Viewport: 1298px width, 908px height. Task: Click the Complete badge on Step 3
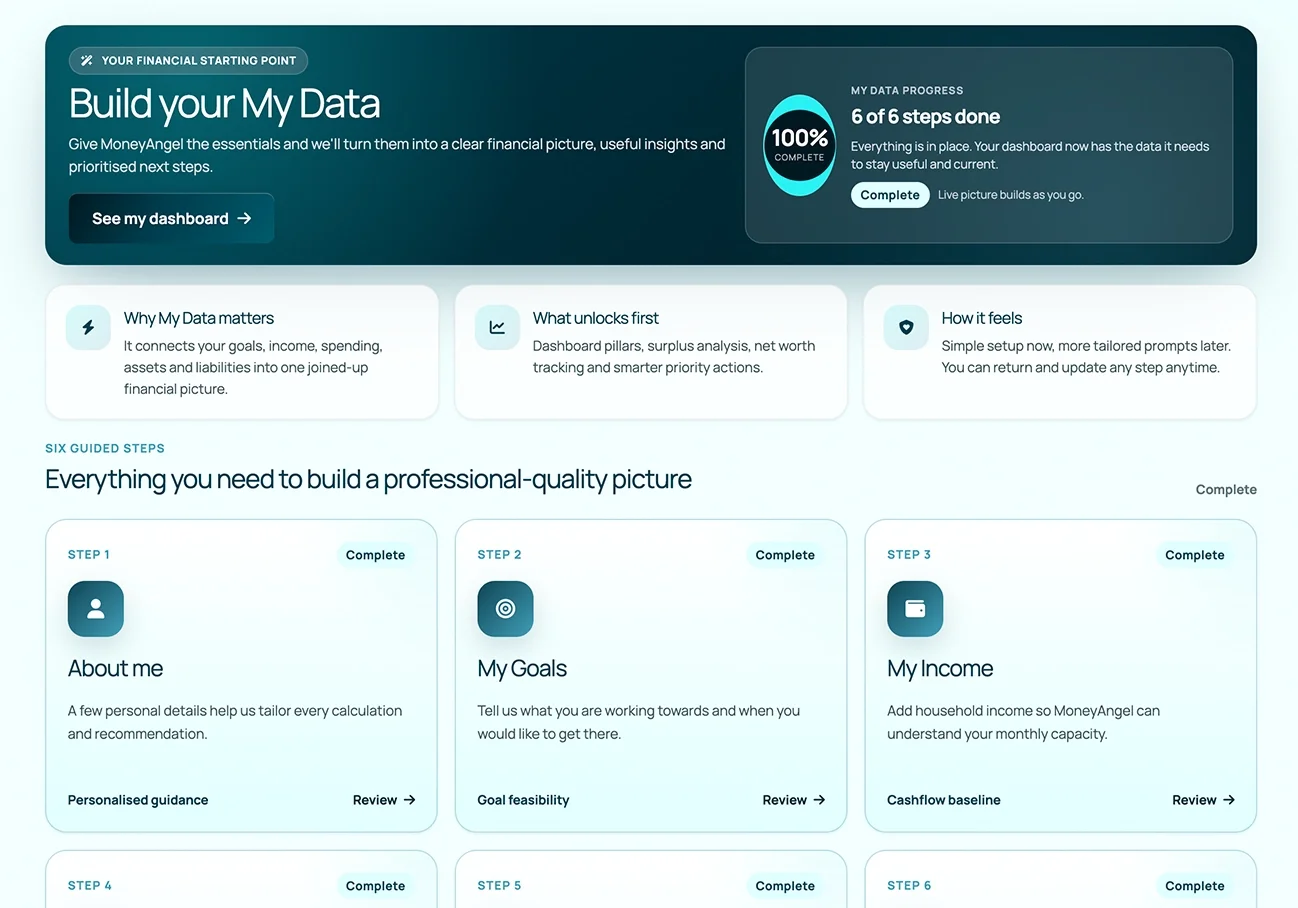click(1195, 555)
